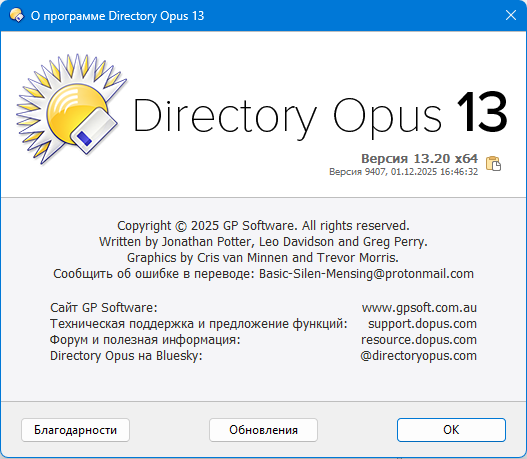Viewport: 527px width, 459px height.
Task: Click the 'Версия 9407, 01.12.2025 16:46:32' build line
Action: (403, 172)
